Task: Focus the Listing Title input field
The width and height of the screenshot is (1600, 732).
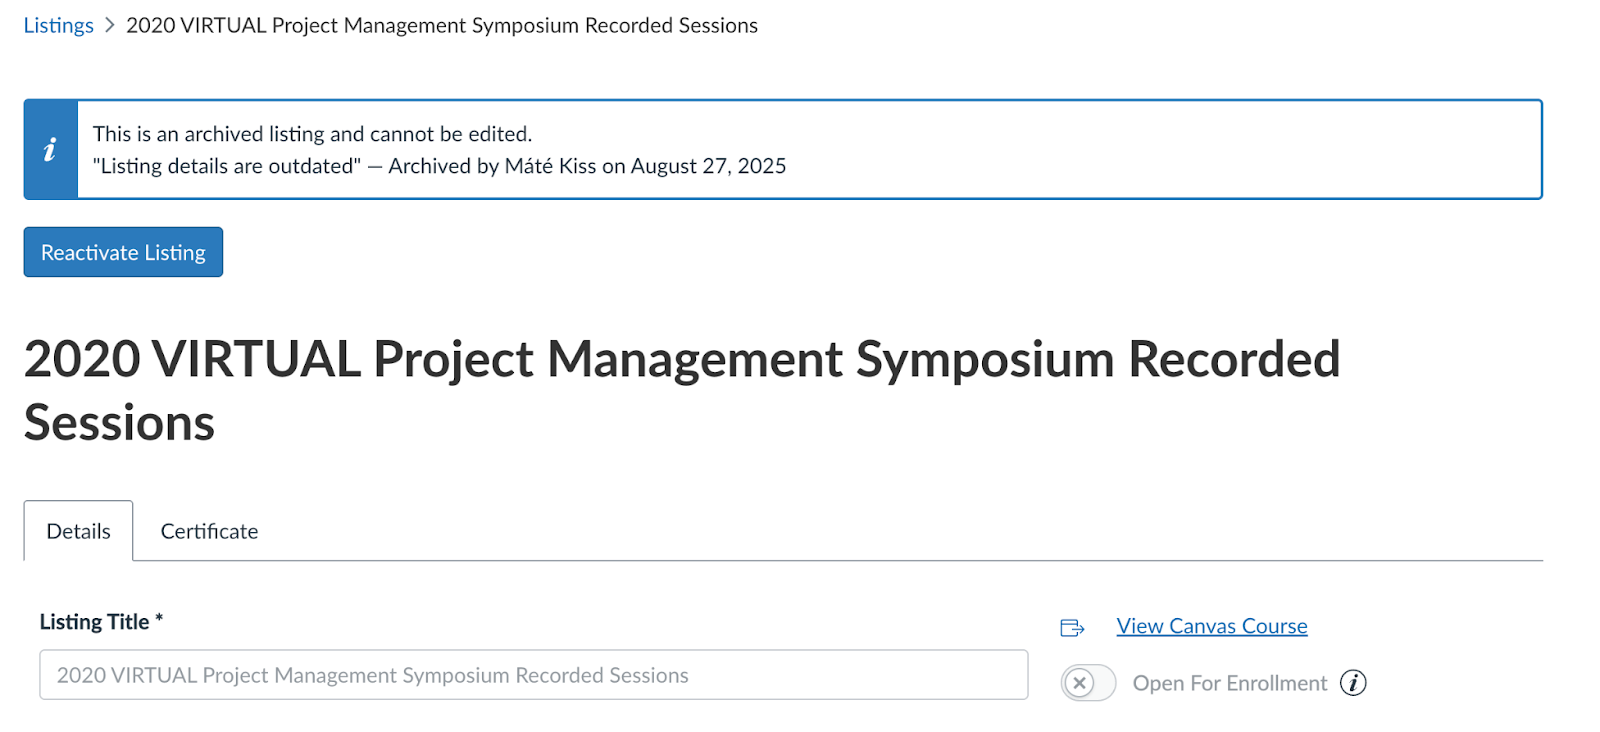Action: point(533,675)
